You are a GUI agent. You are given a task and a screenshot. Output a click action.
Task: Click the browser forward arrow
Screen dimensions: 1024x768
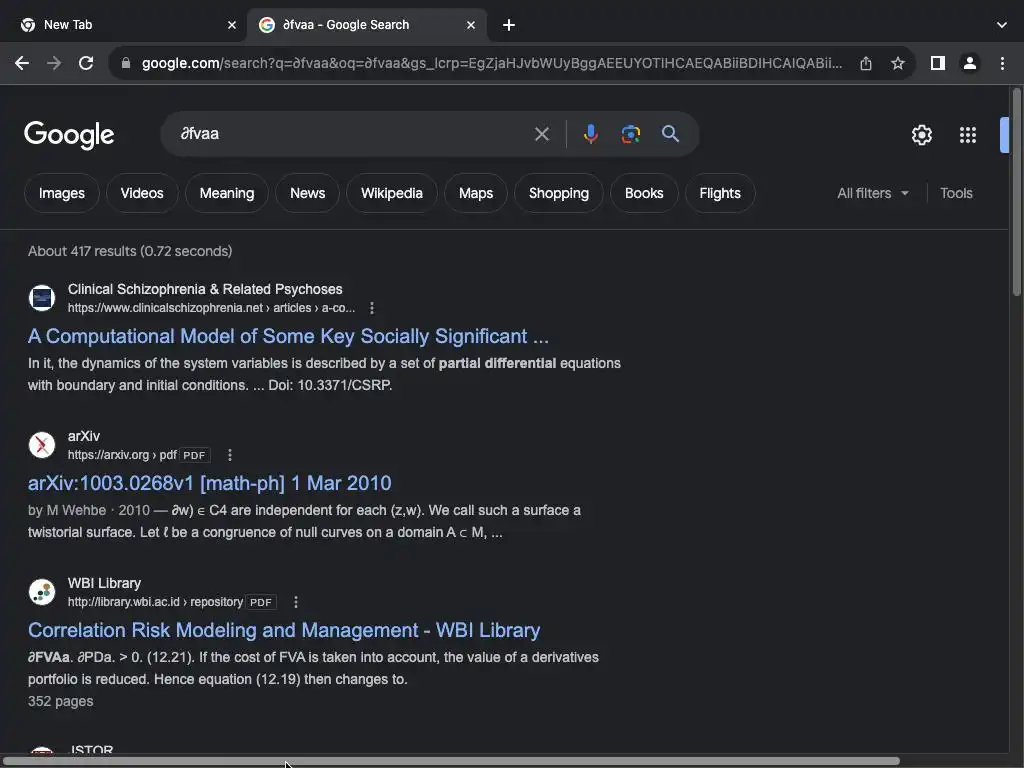click(x=54, y=63)
